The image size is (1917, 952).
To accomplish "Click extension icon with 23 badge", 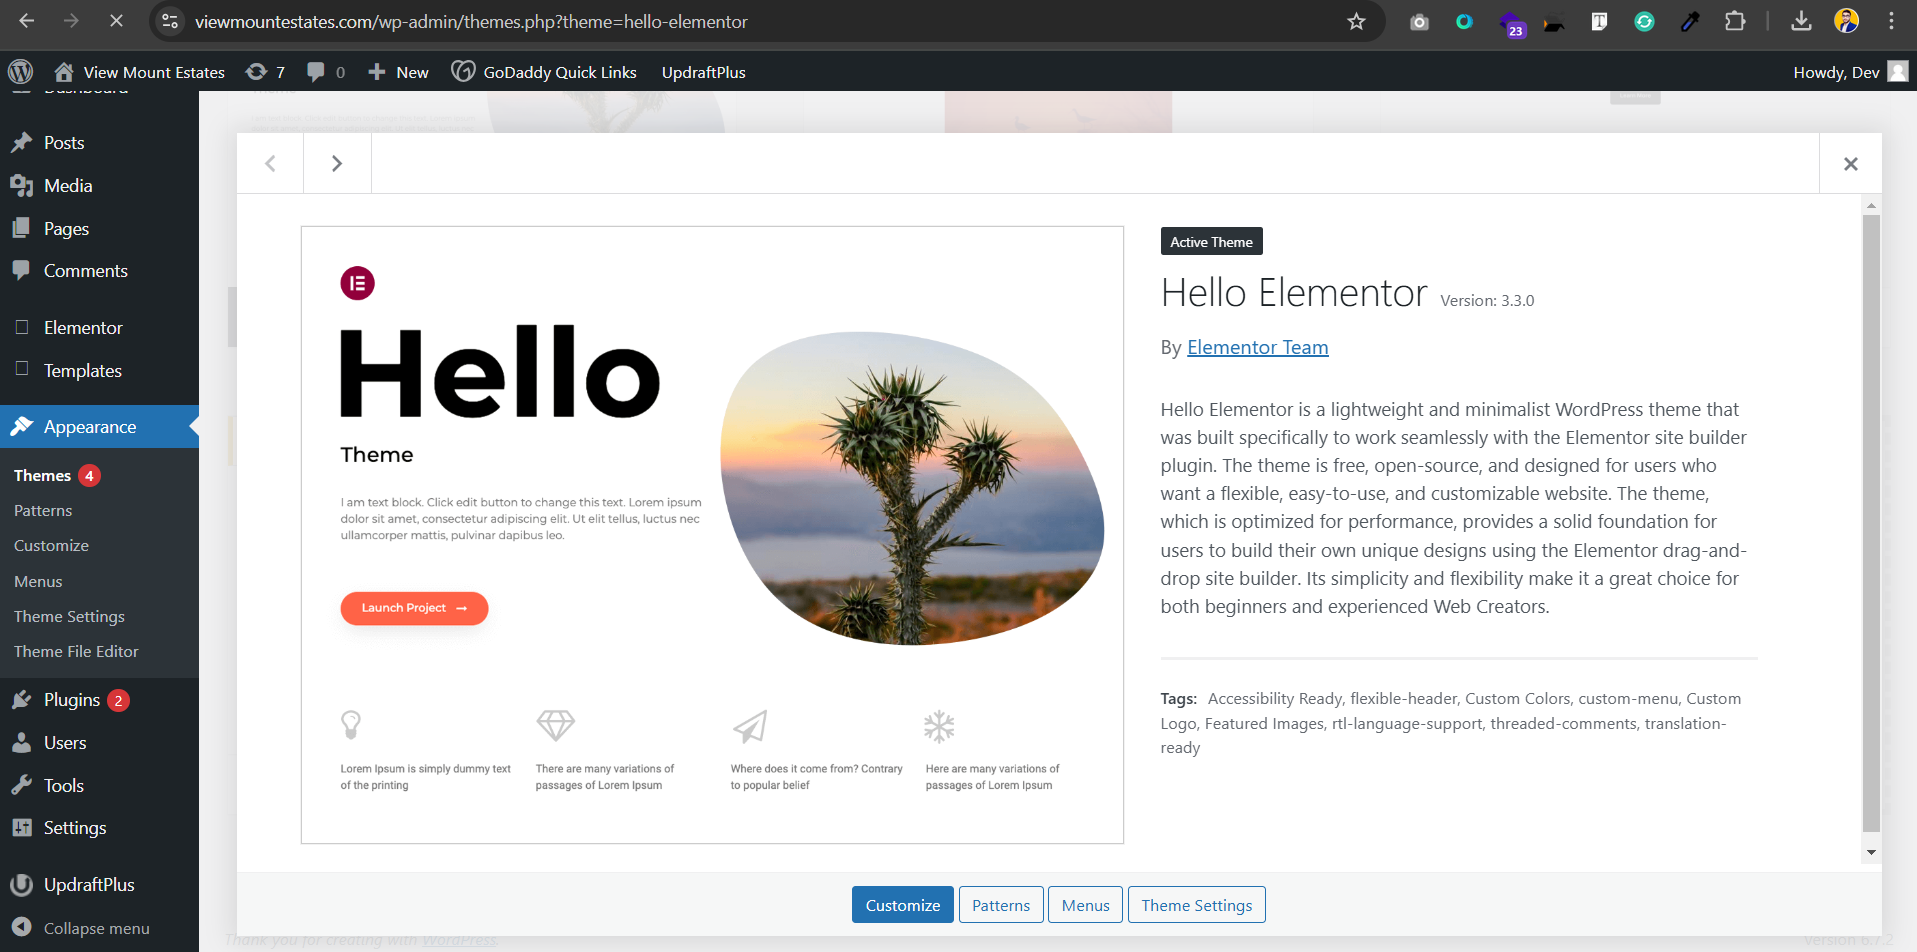I will coord(1512,24).
